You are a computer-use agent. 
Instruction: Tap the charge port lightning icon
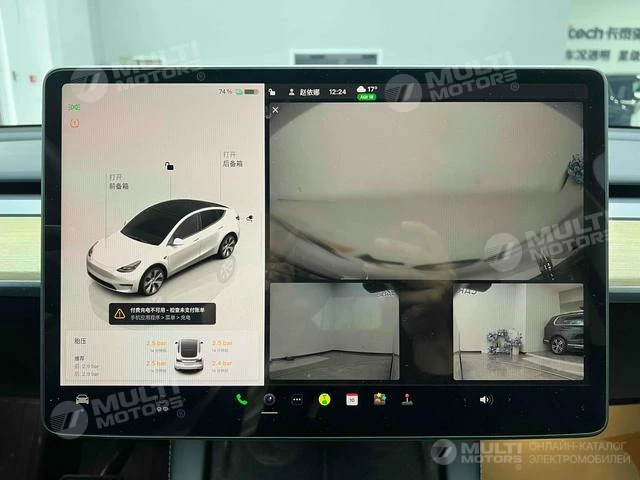(x=249, y=216)
